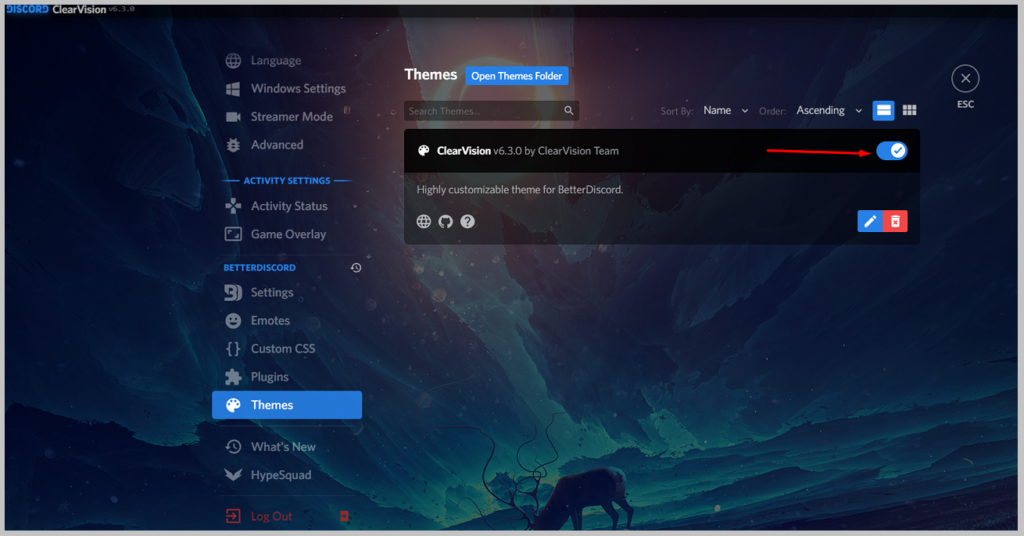
Task: Edit the ClearVision theme with pencil button
Action: point(870,221)
